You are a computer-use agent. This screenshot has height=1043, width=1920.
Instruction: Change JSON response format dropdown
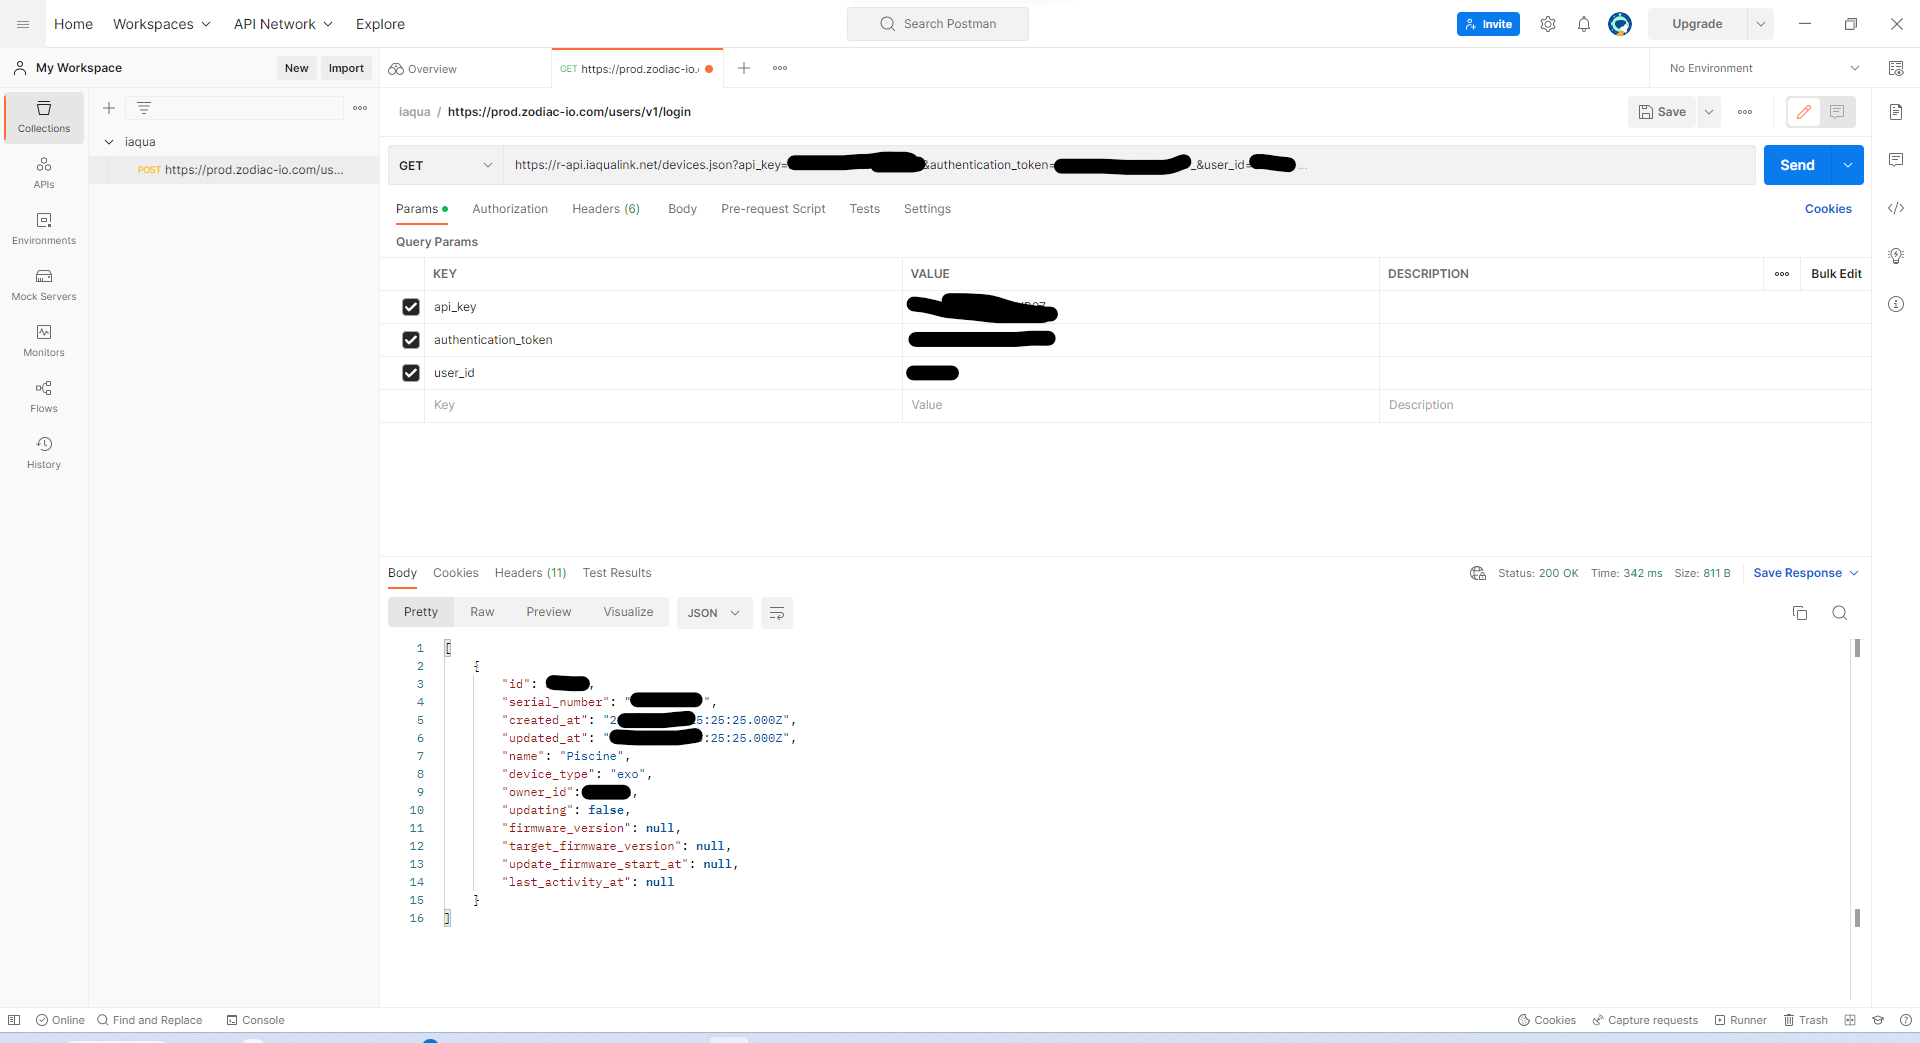(714, 613)
